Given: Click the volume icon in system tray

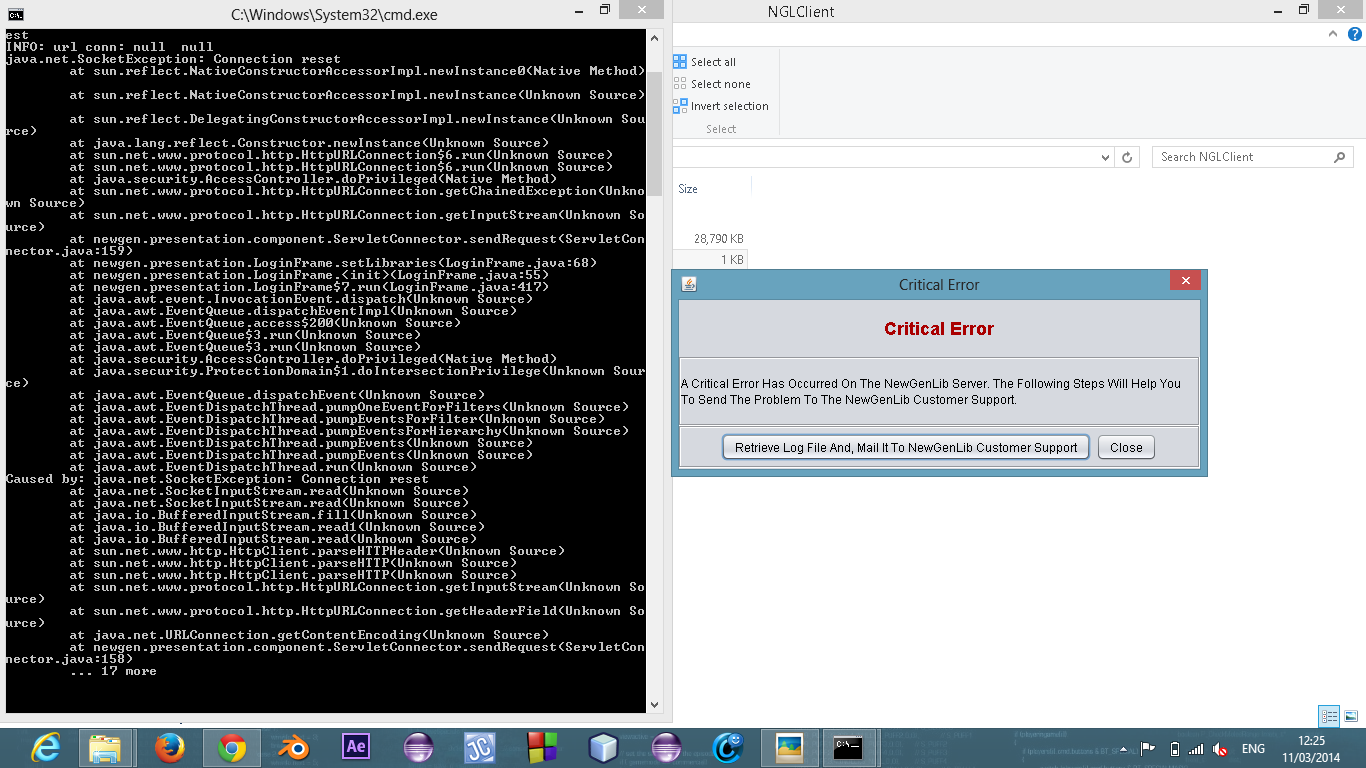Looking at the screenshot, I should pyautogui.click(x=1219, y=749).
